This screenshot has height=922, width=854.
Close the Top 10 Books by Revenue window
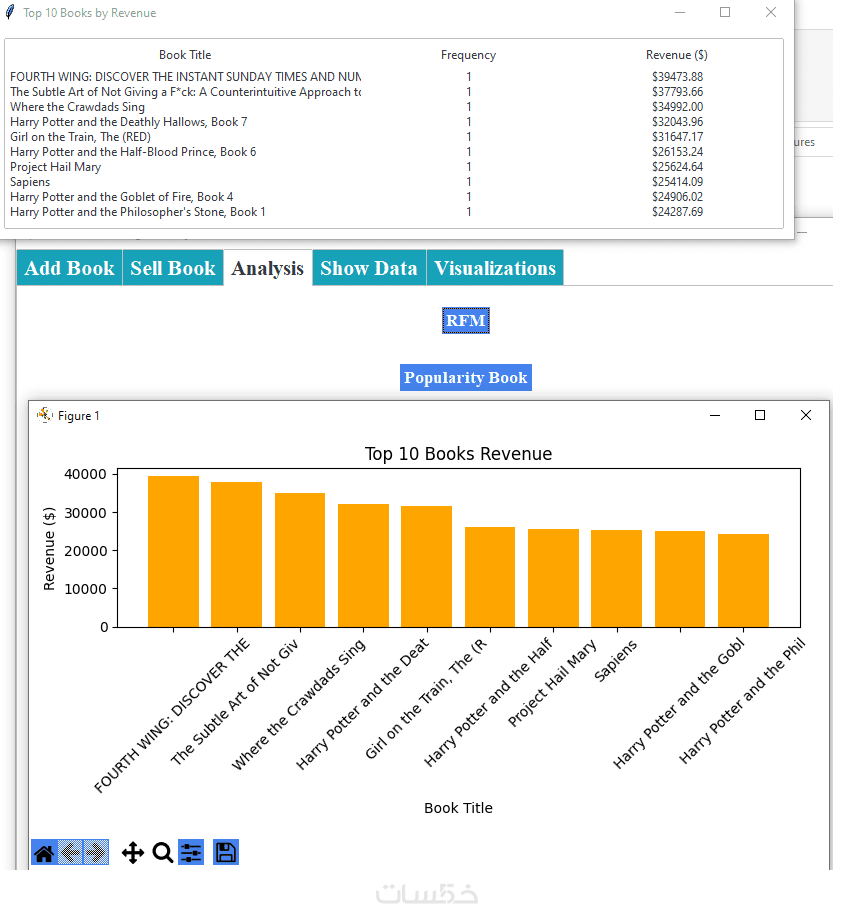coord(771,12)
